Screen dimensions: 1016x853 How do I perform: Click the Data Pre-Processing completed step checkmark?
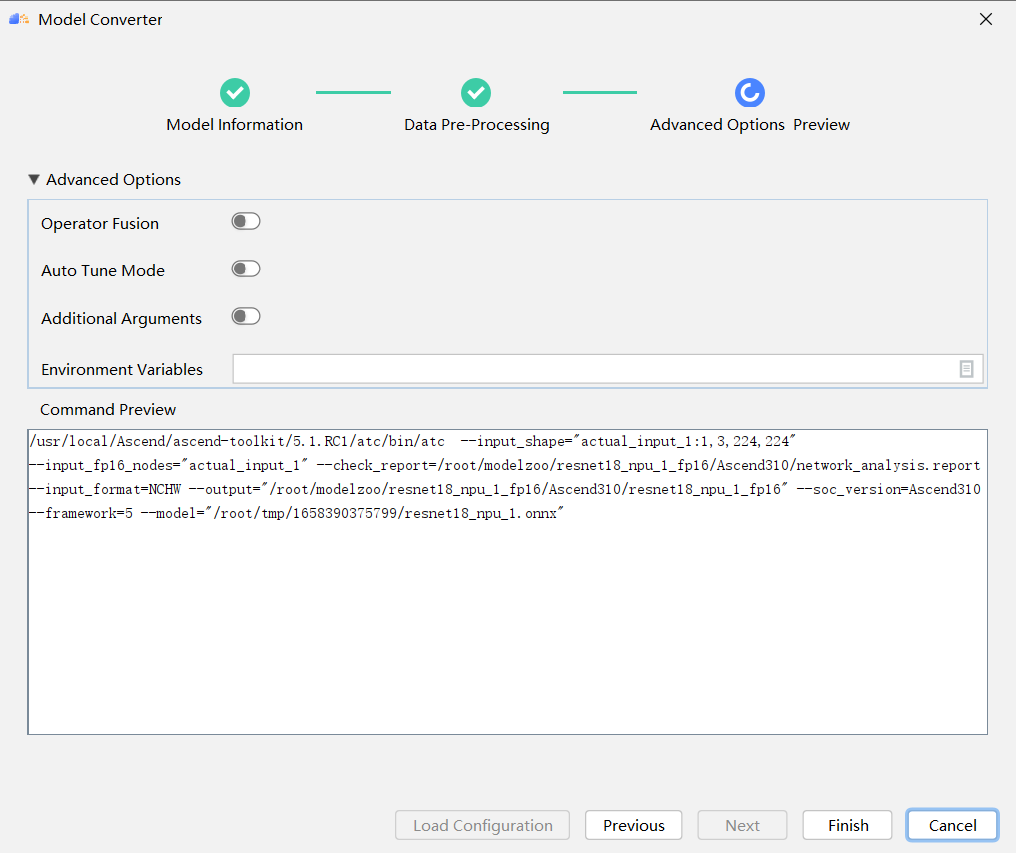pyautogui.click(x=476, y=93)
